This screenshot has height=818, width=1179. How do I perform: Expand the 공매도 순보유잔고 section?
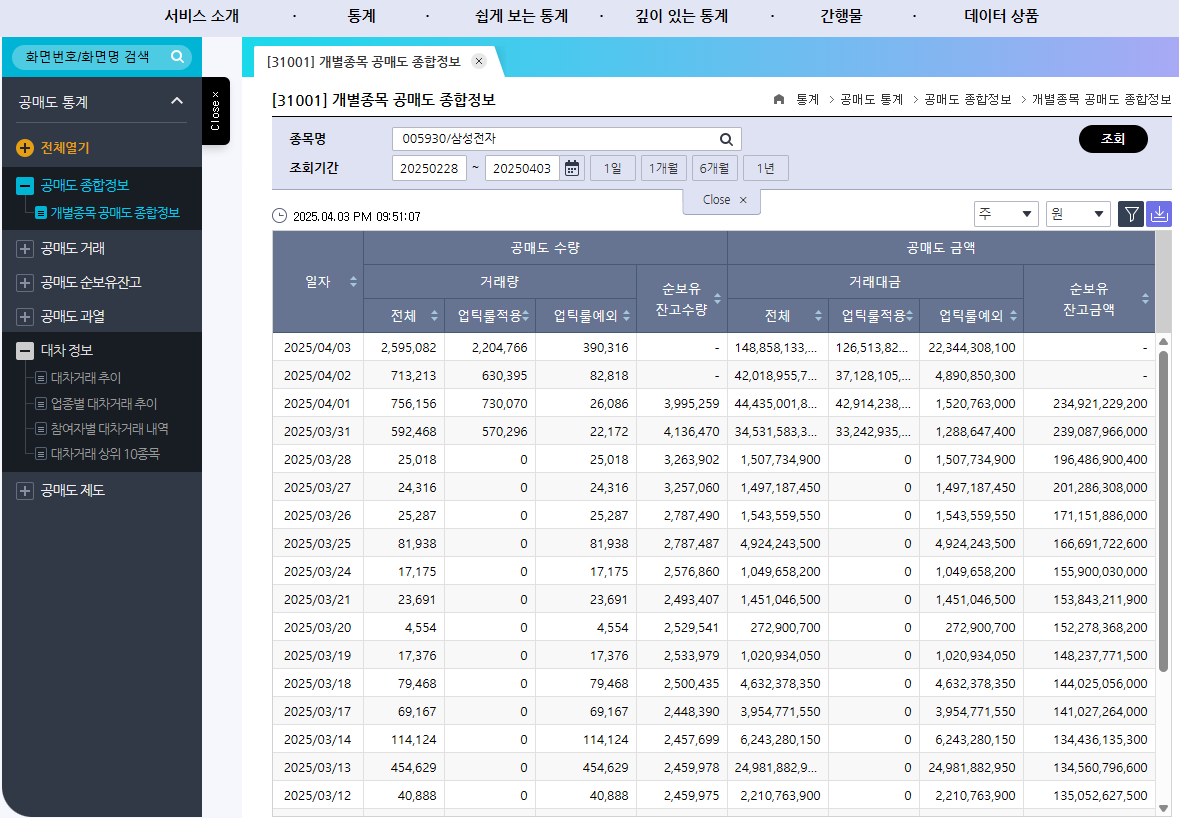25,283
